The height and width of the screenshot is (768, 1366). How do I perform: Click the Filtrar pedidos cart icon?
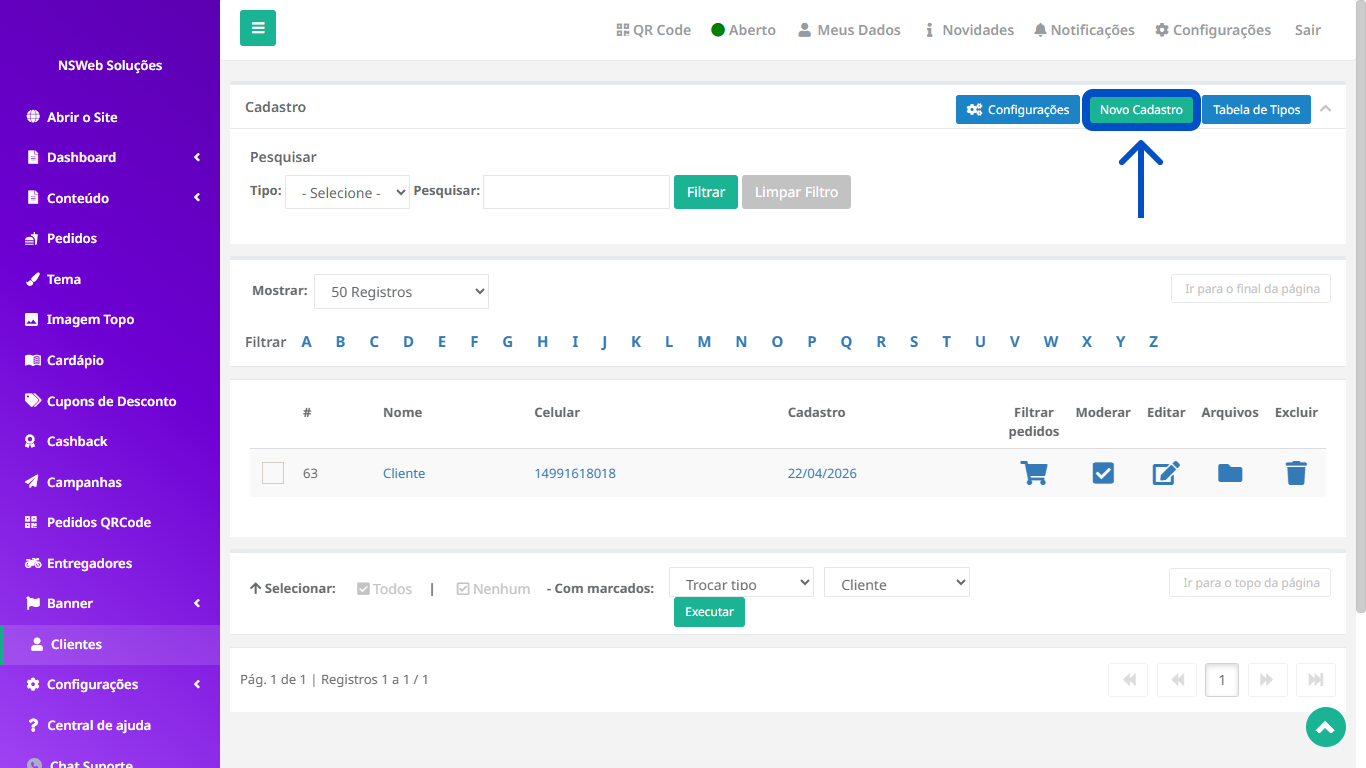(x=1034, y=473)
